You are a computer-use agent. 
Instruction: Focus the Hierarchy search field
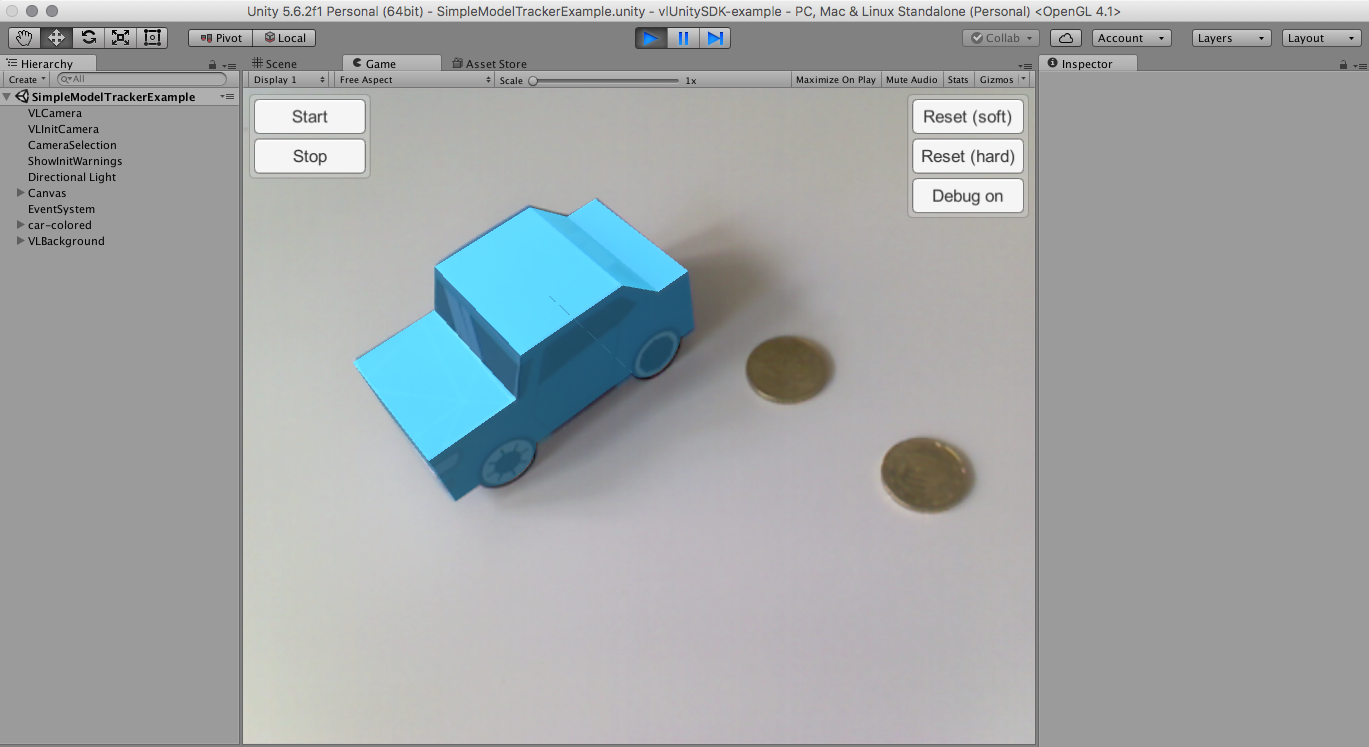coord(142,79)
